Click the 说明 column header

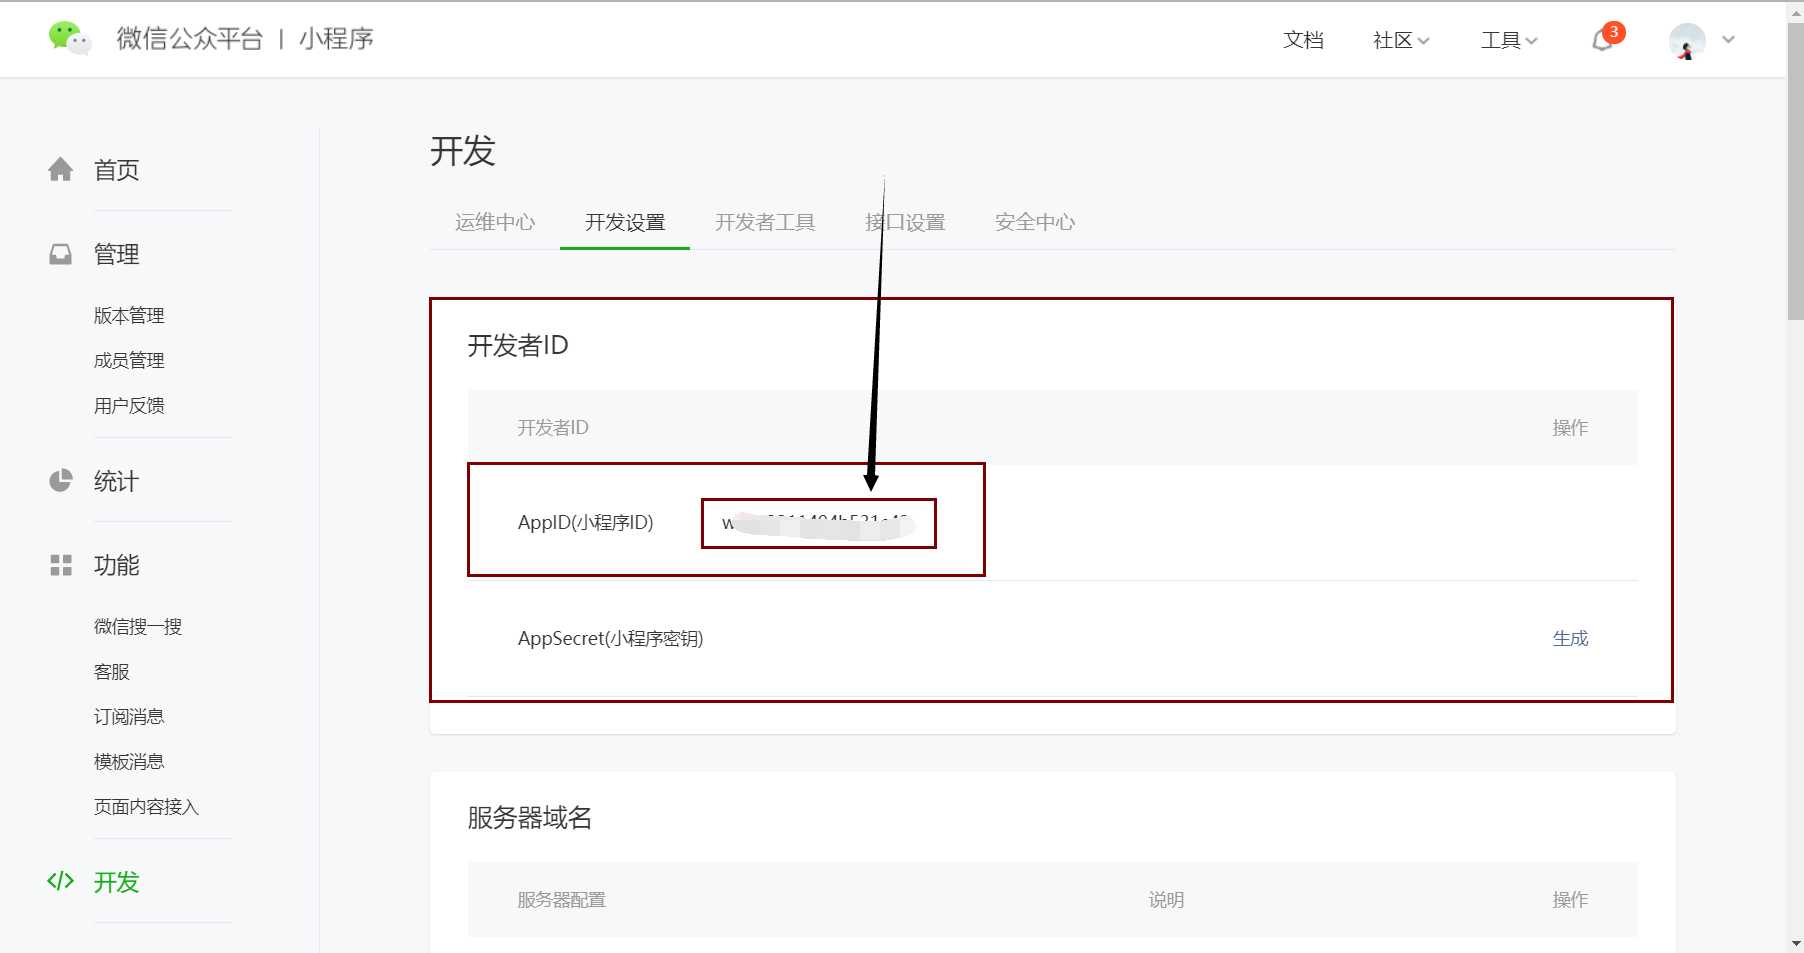(1166, 899)
